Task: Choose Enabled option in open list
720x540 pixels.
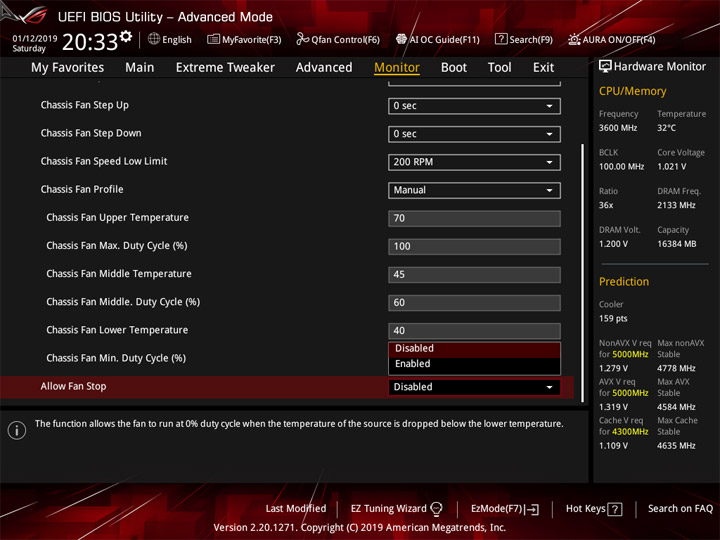Action: pyautogui.click(x=474, y=364)
